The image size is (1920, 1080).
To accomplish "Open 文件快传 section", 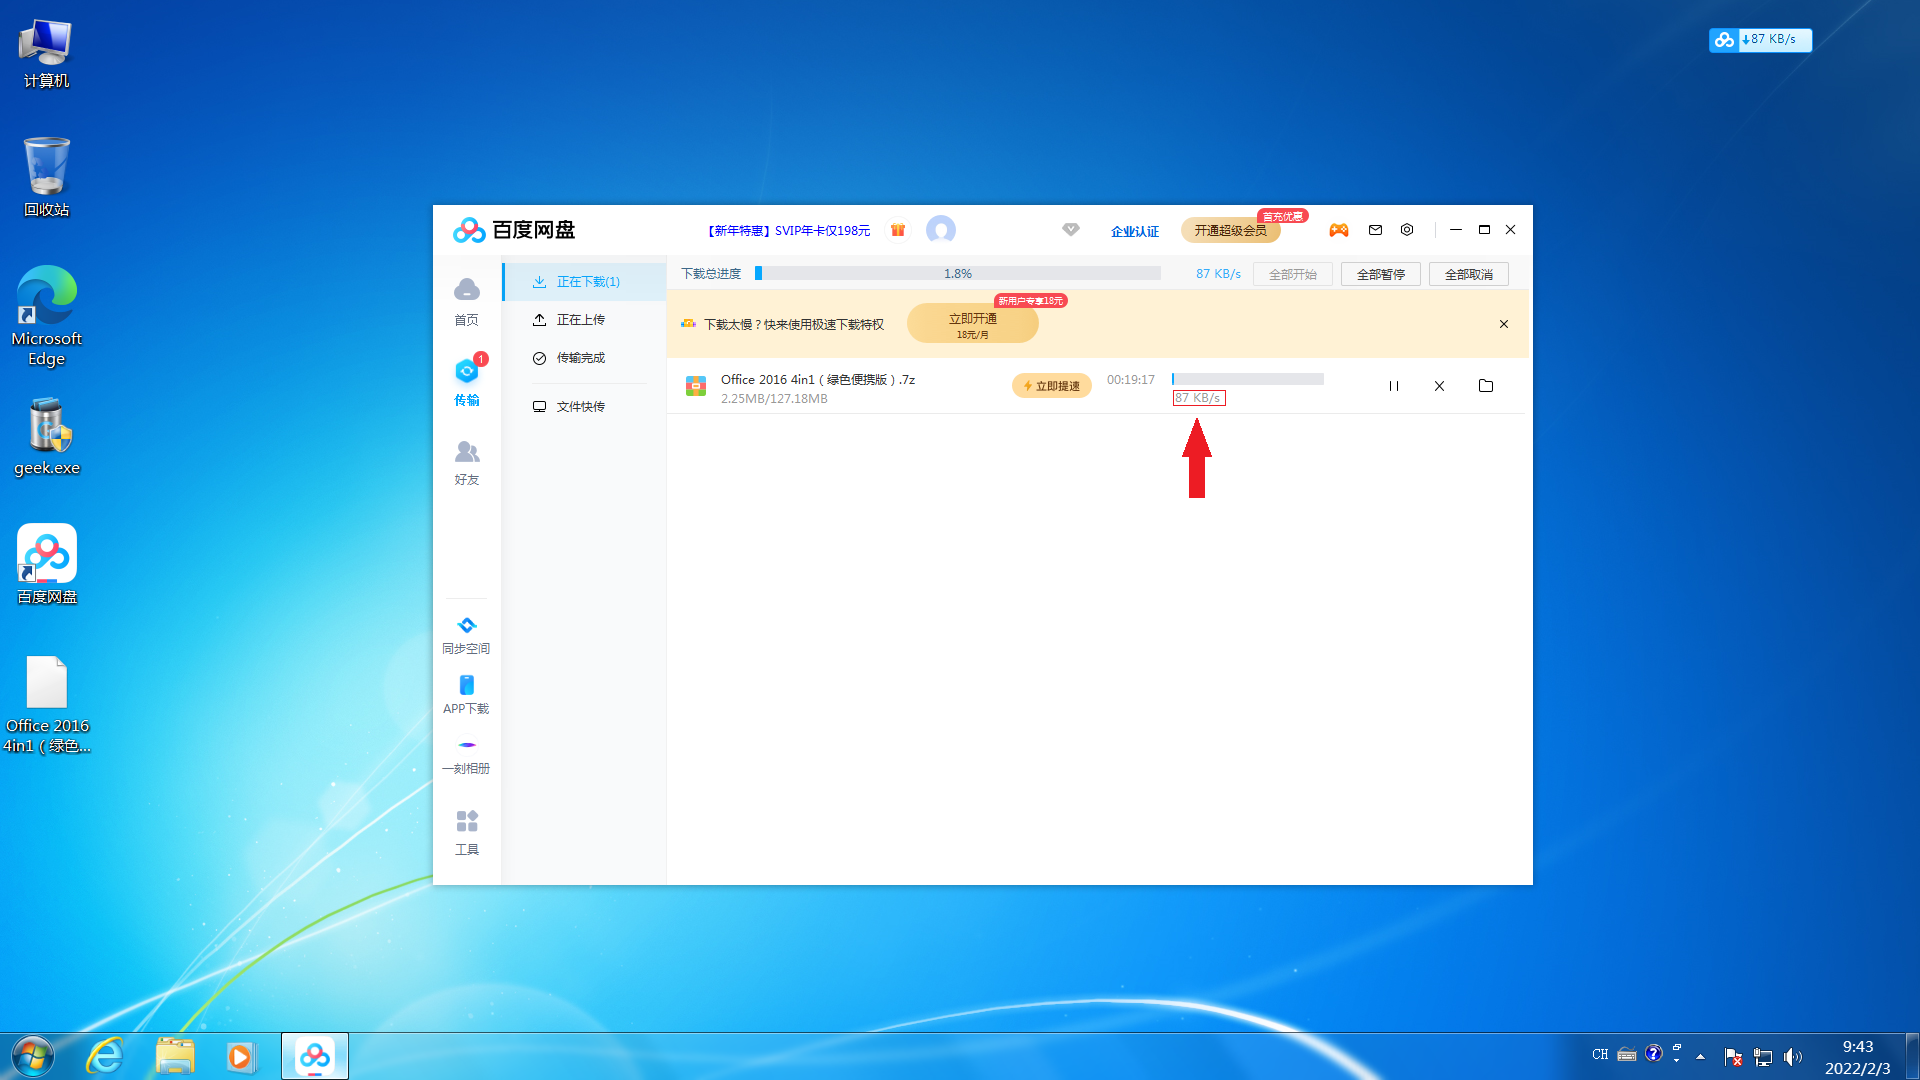I will click(x=584, y=407).
